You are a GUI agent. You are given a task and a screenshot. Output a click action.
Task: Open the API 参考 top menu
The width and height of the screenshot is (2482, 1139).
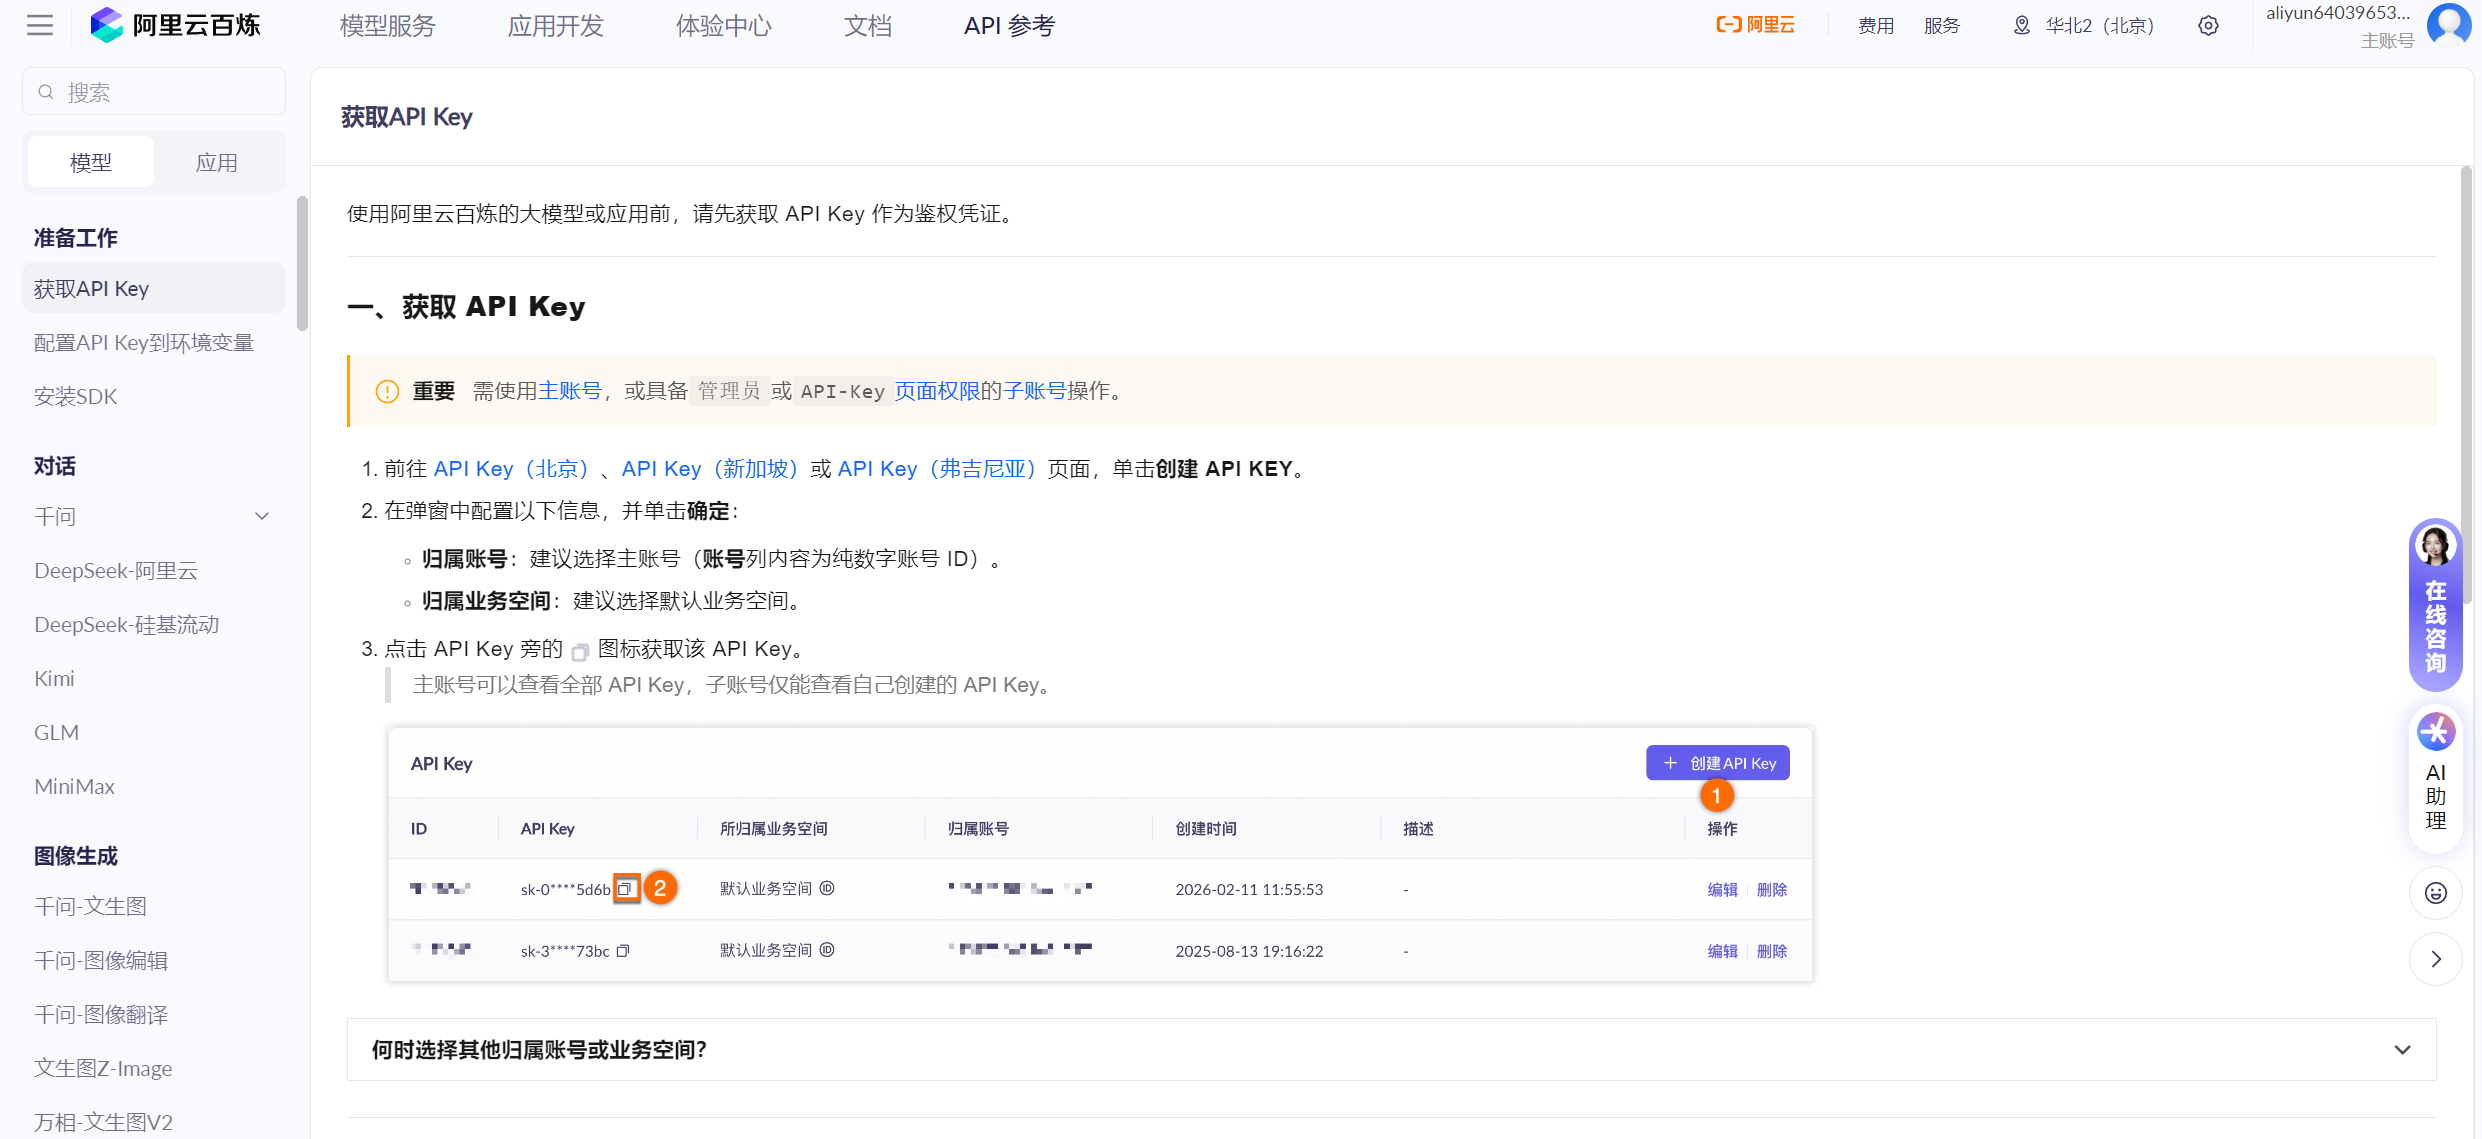point(1009,26)
